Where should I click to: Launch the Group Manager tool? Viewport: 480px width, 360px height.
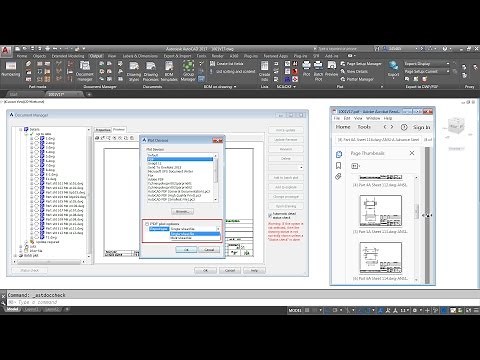coord(188,71)
